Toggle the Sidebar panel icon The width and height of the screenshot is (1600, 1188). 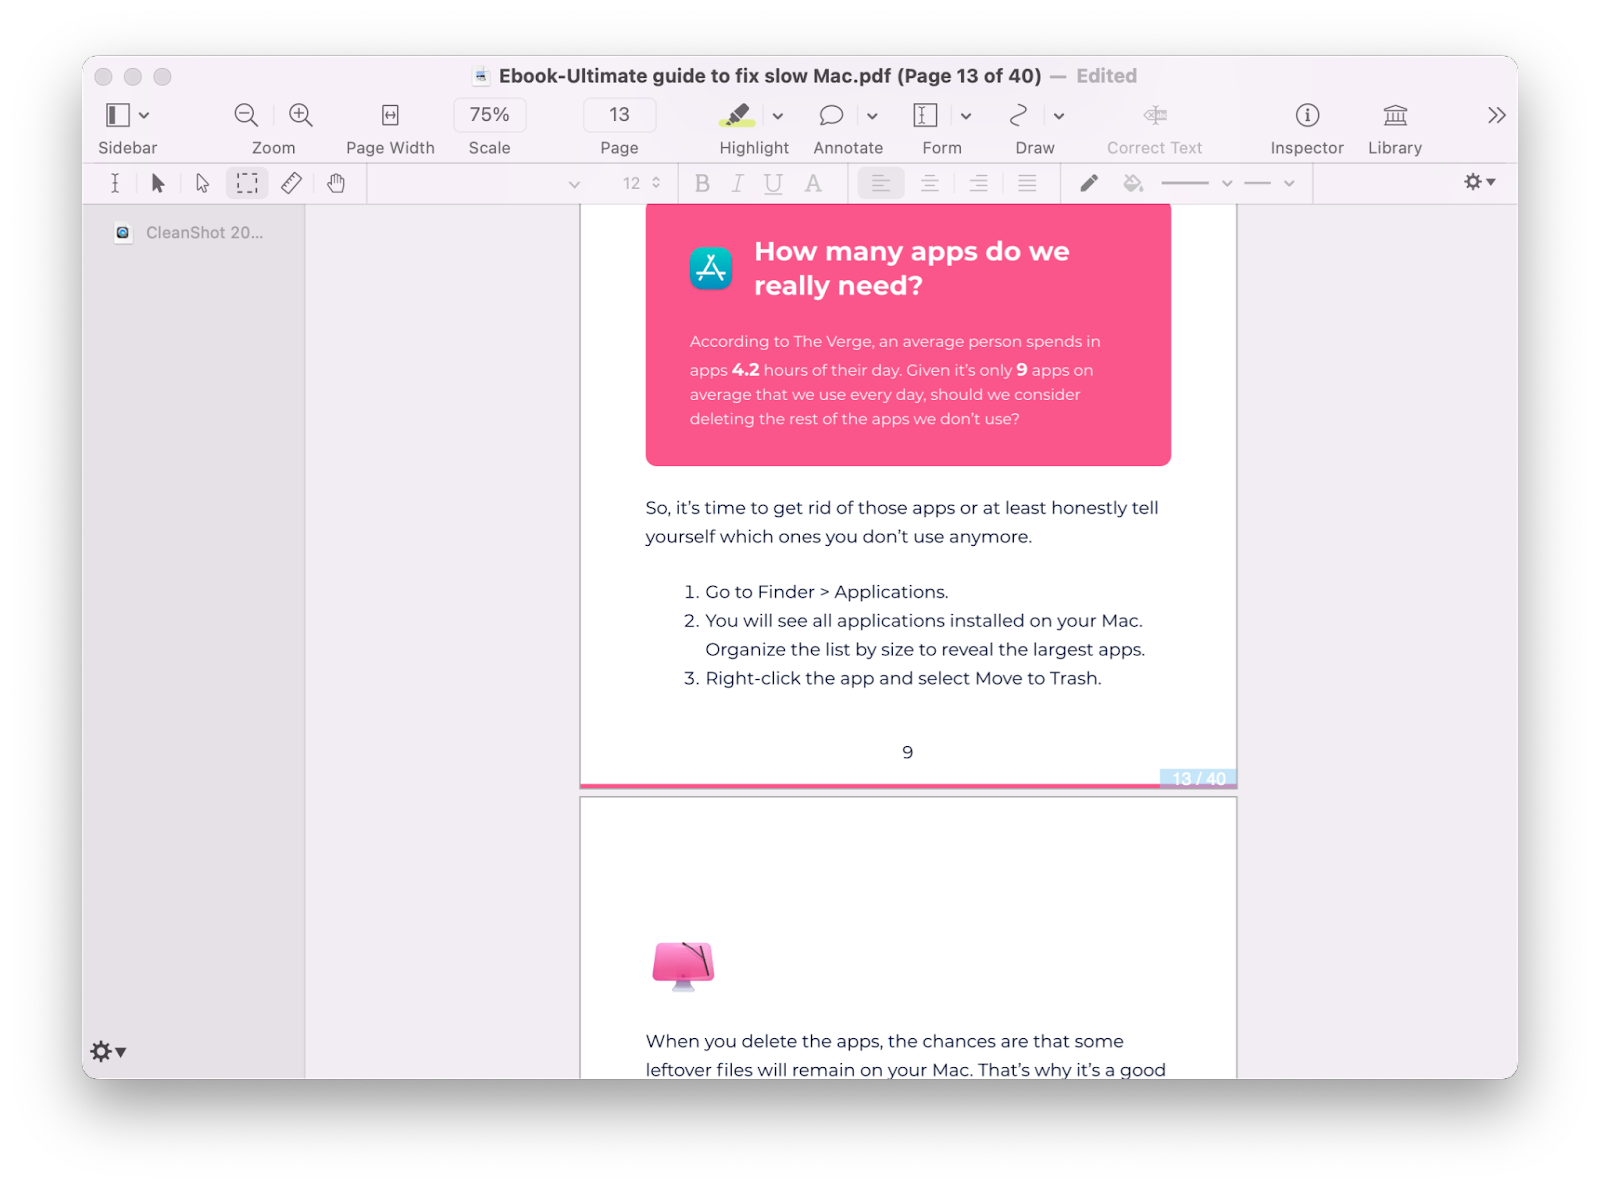[x=117, y=115]
